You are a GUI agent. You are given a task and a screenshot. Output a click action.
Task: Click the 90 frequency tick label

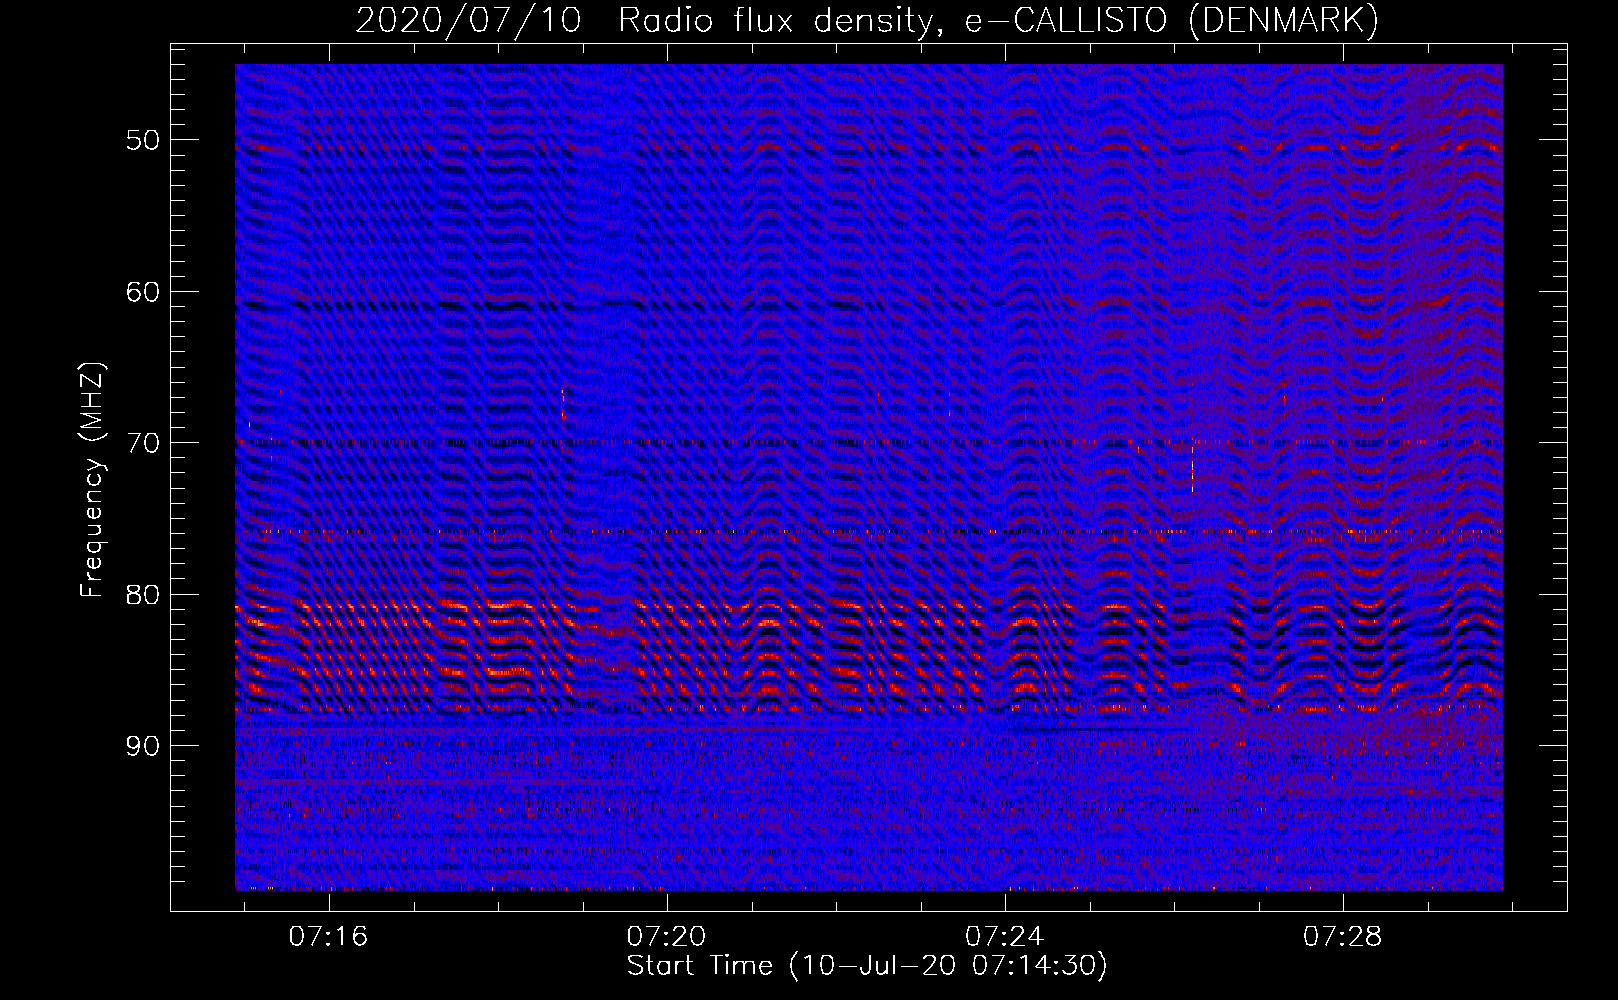pyautogui.click(x=143, y=746)
